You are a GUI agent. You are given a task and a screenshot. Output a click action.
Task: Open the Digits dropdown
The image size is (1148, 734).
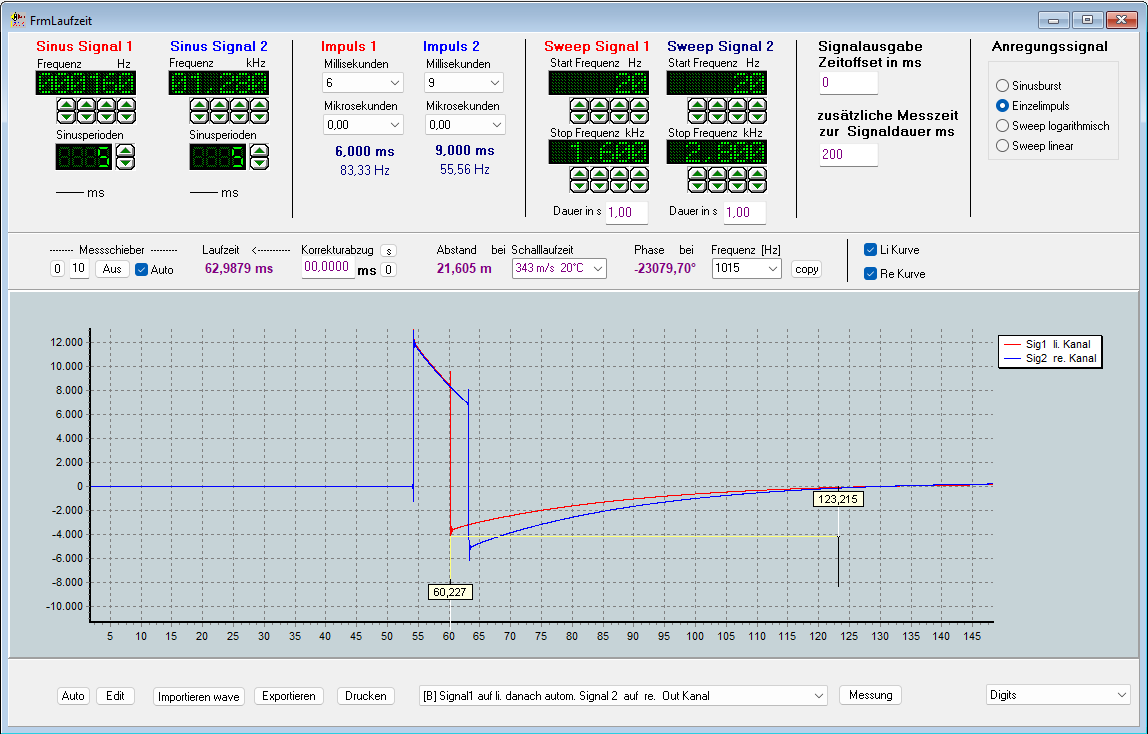(1058, 695)
